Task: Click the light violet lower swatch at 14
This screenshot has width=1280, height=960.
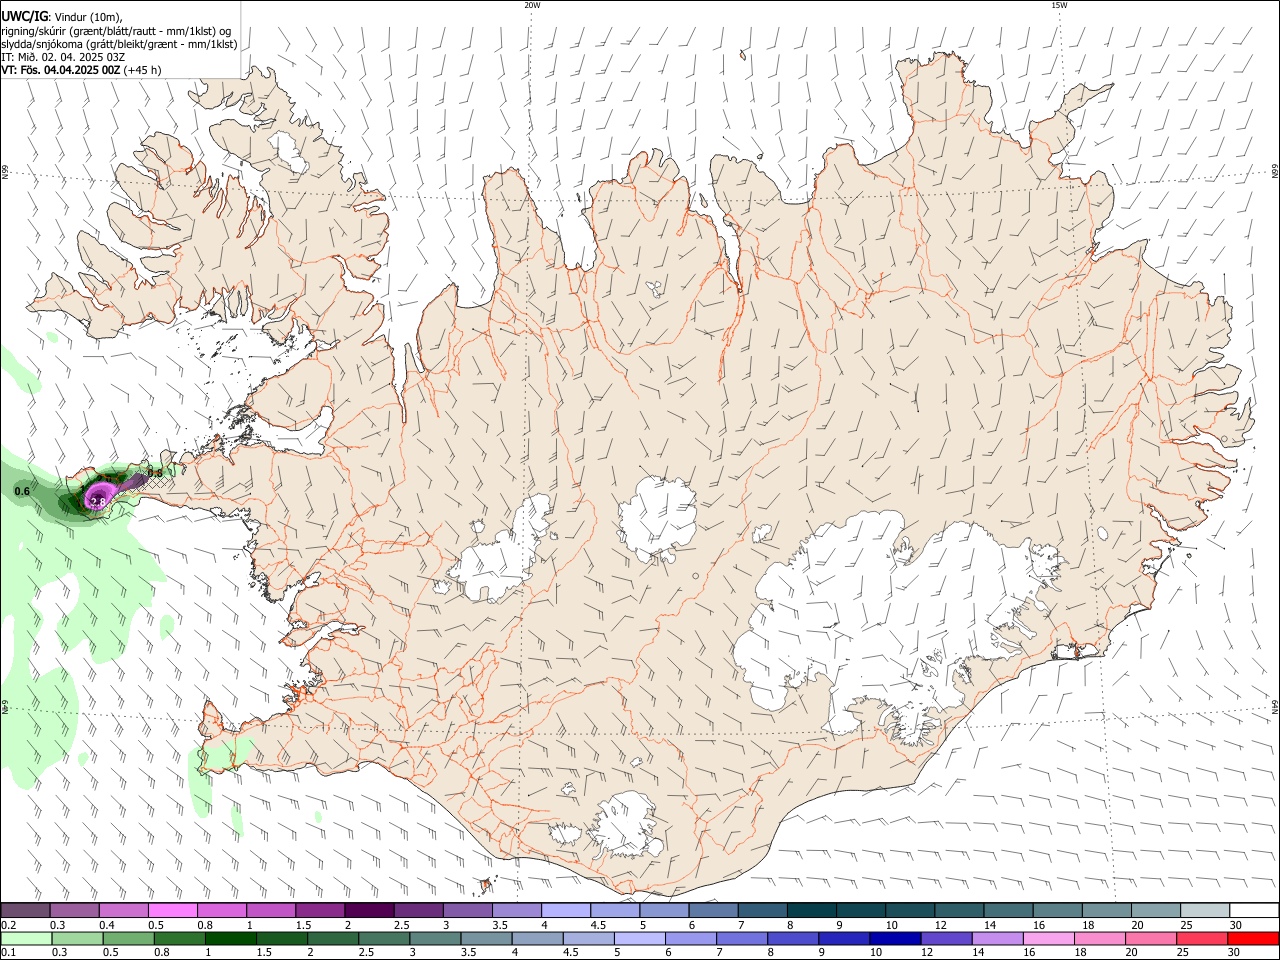Action: [x=996, y=938]
